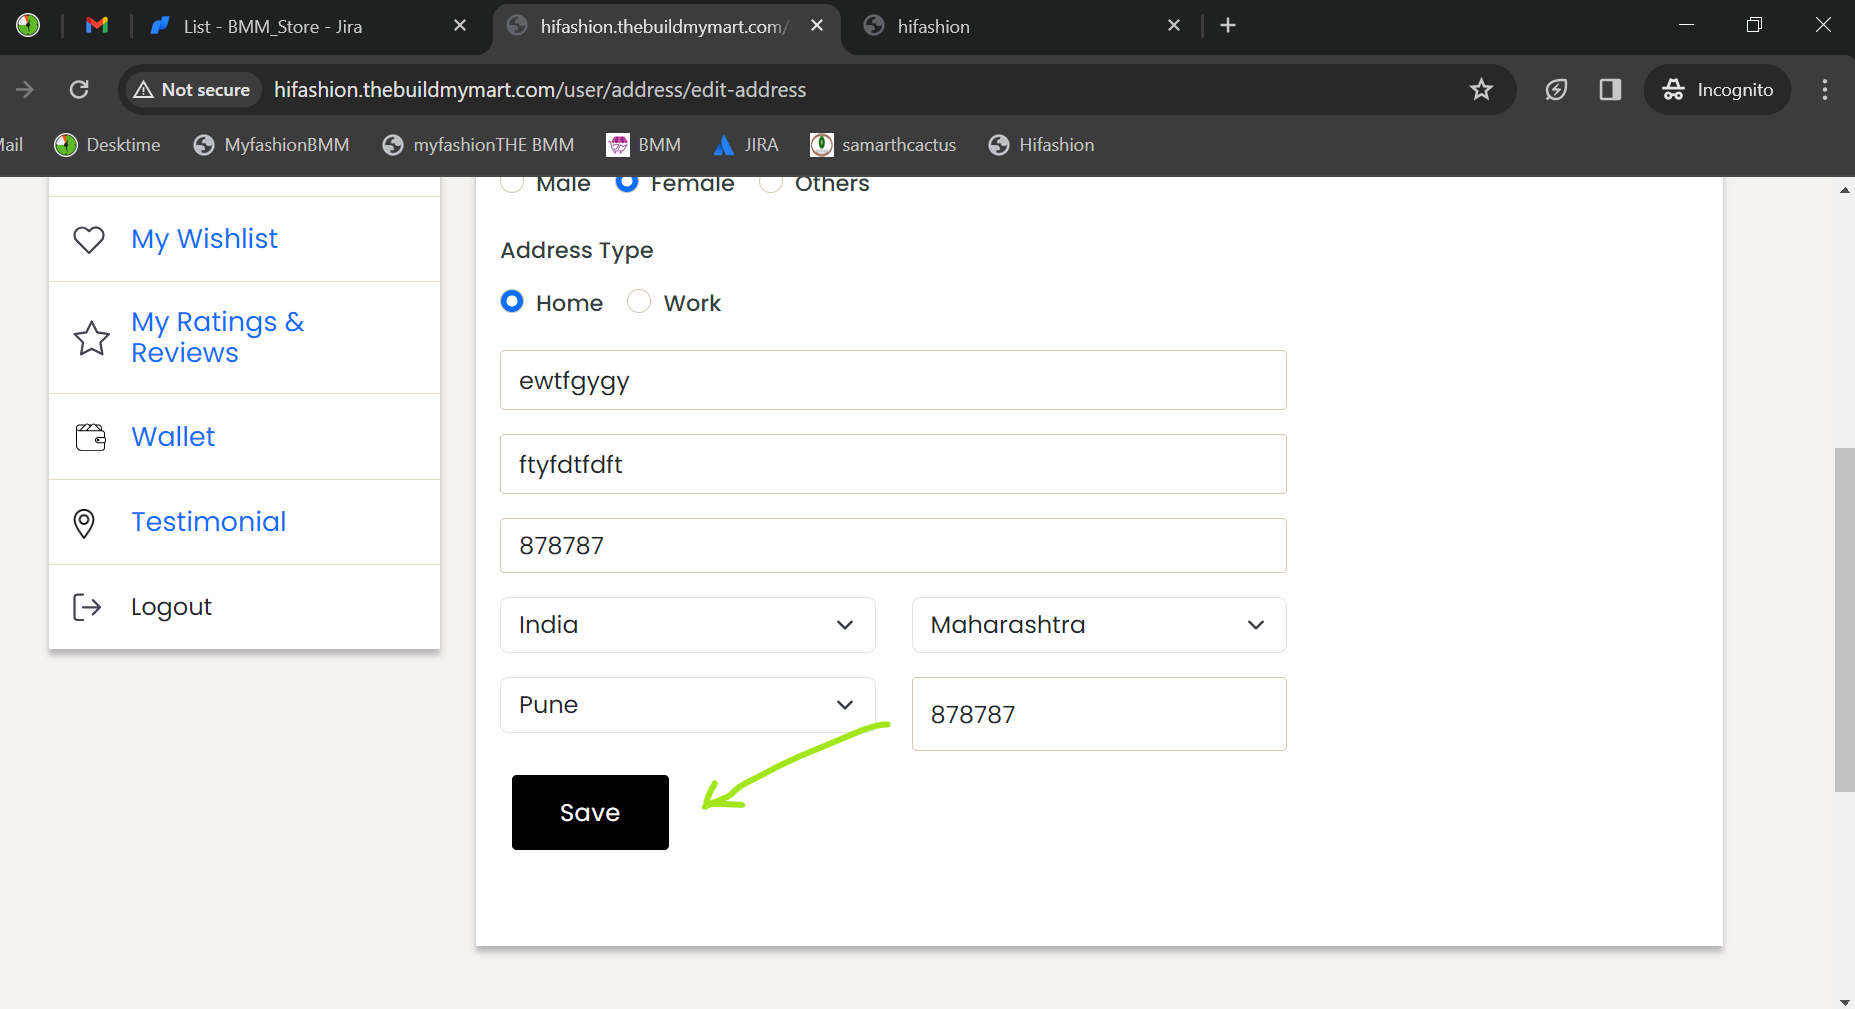
Task: Go forward in browser history
Action: pyautogui.click(x=25, y=90)
